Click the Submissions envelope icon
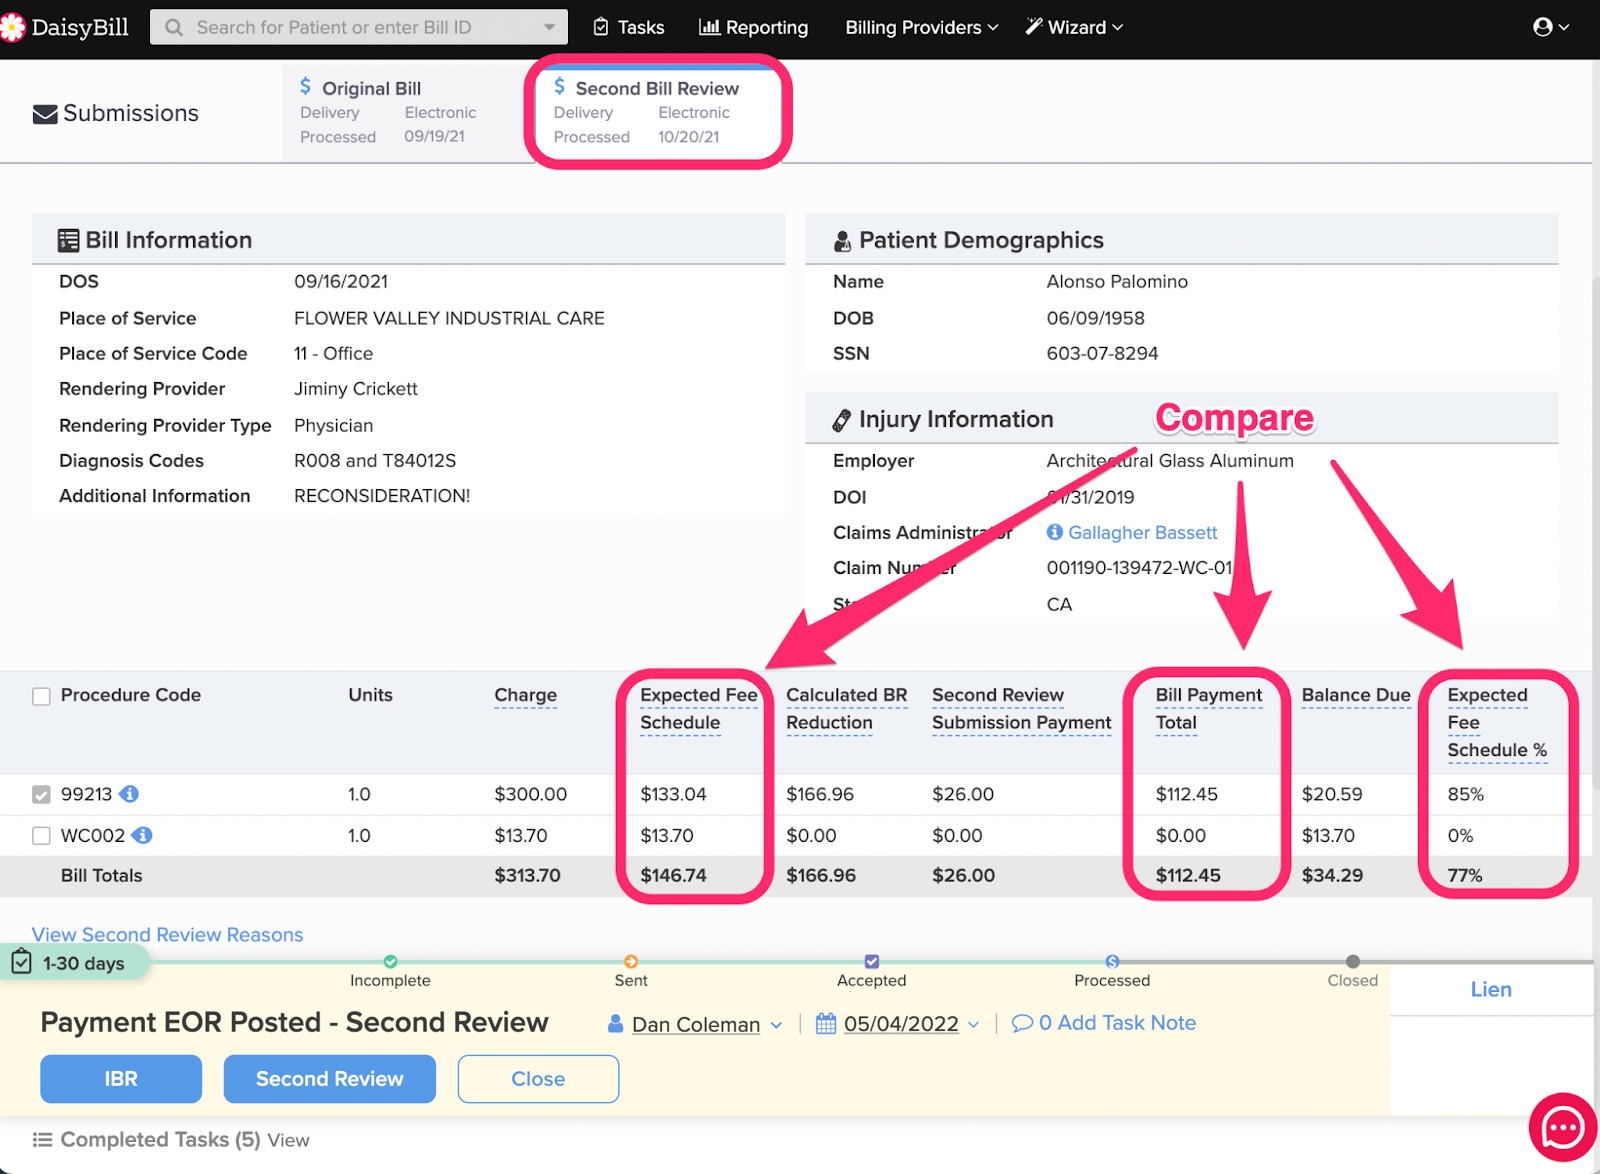This screenshot has height=1174, width=1600. click(45, 113)
